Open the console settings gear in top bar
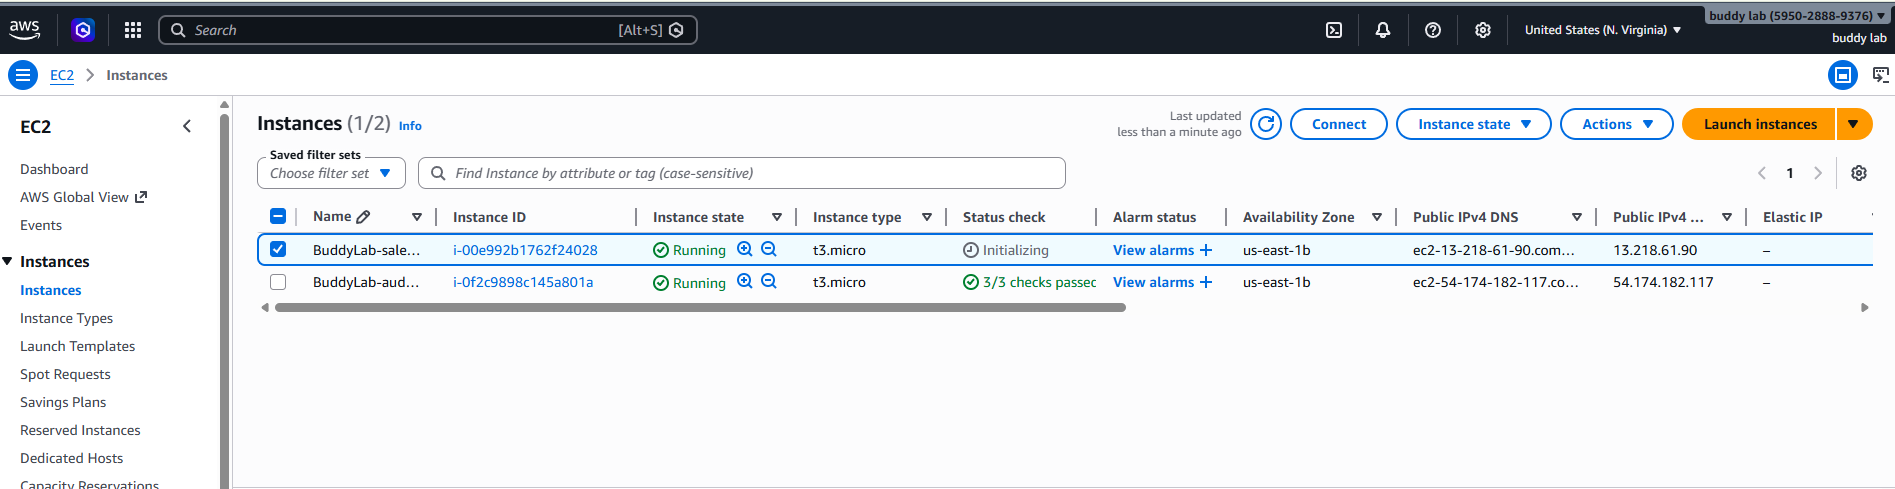Viewport: 1895px width, 489px height. click(1483, 30)
